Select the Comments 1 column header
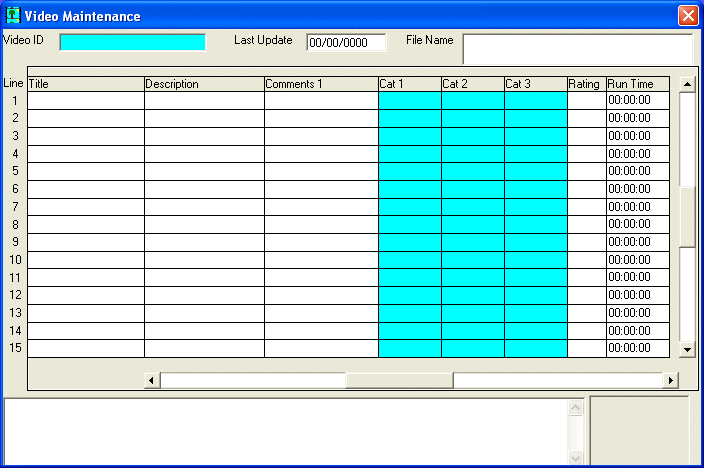The height and width of the screenshot is (468, 704). click(321, 84)
